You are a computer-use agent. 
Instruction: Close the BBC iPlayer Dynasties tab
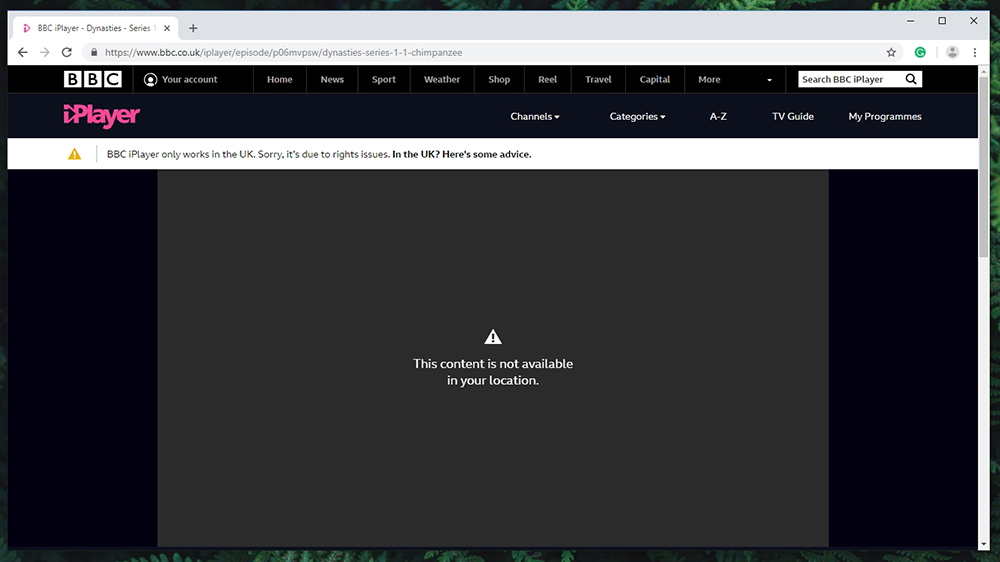tap(167, 28)
